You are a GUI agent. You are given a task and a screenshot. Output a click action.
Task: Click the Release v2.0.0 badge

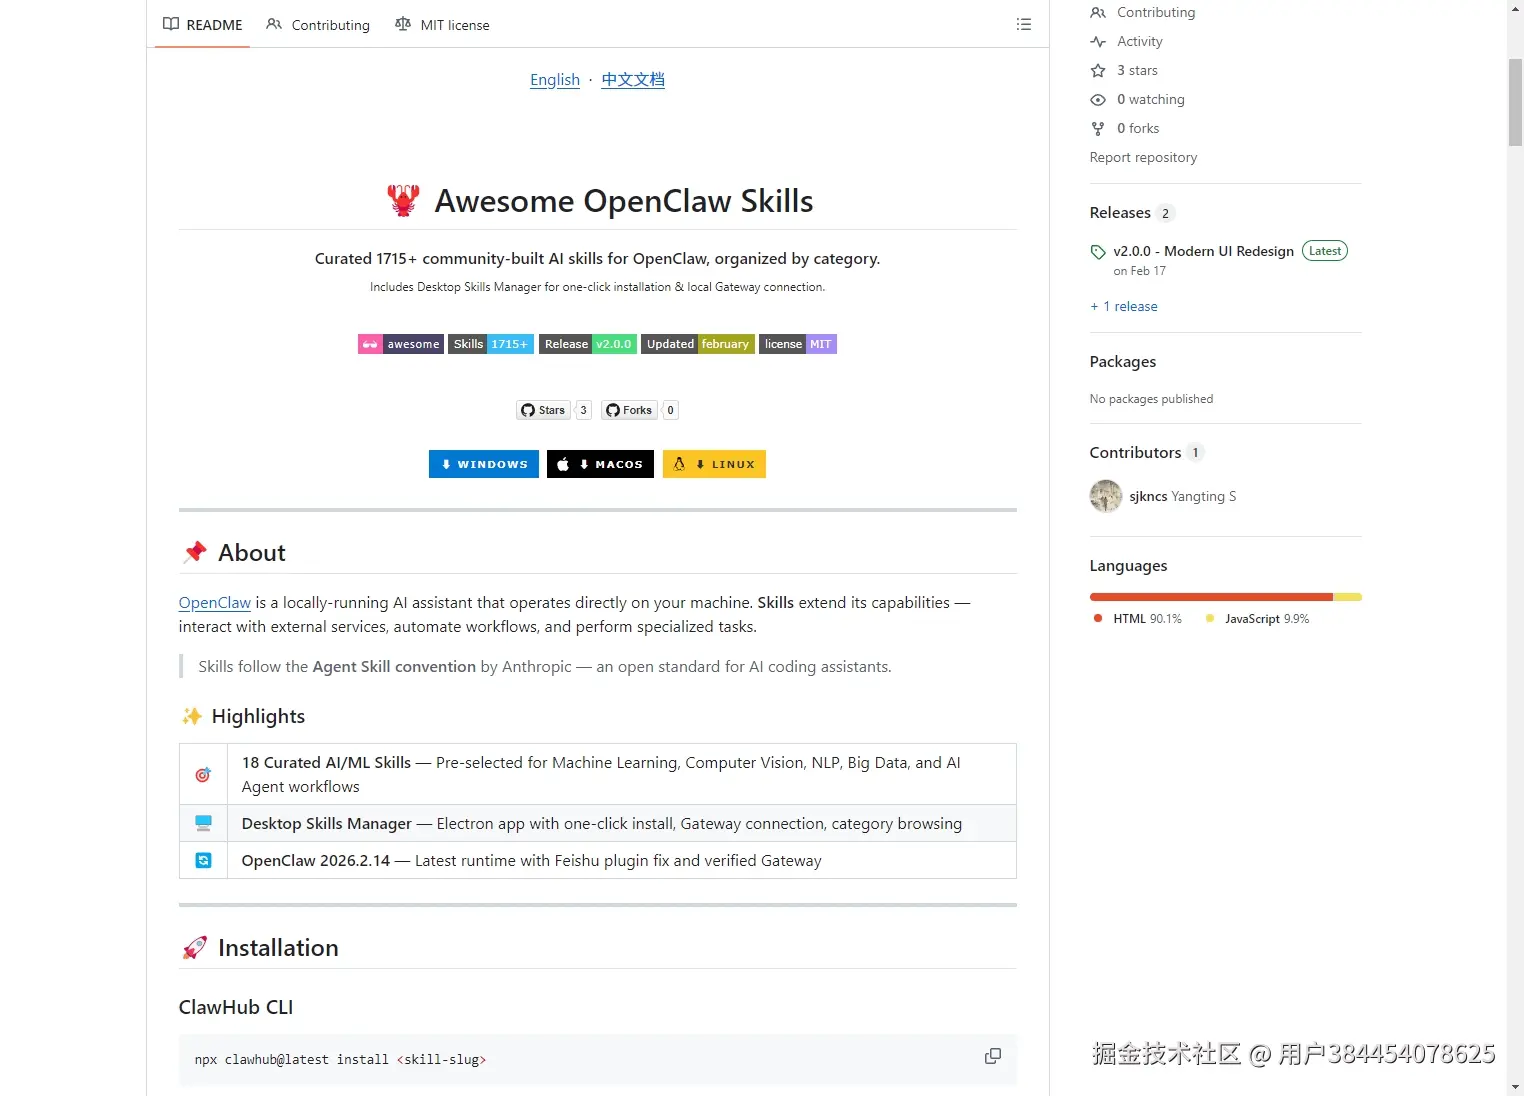588,344
